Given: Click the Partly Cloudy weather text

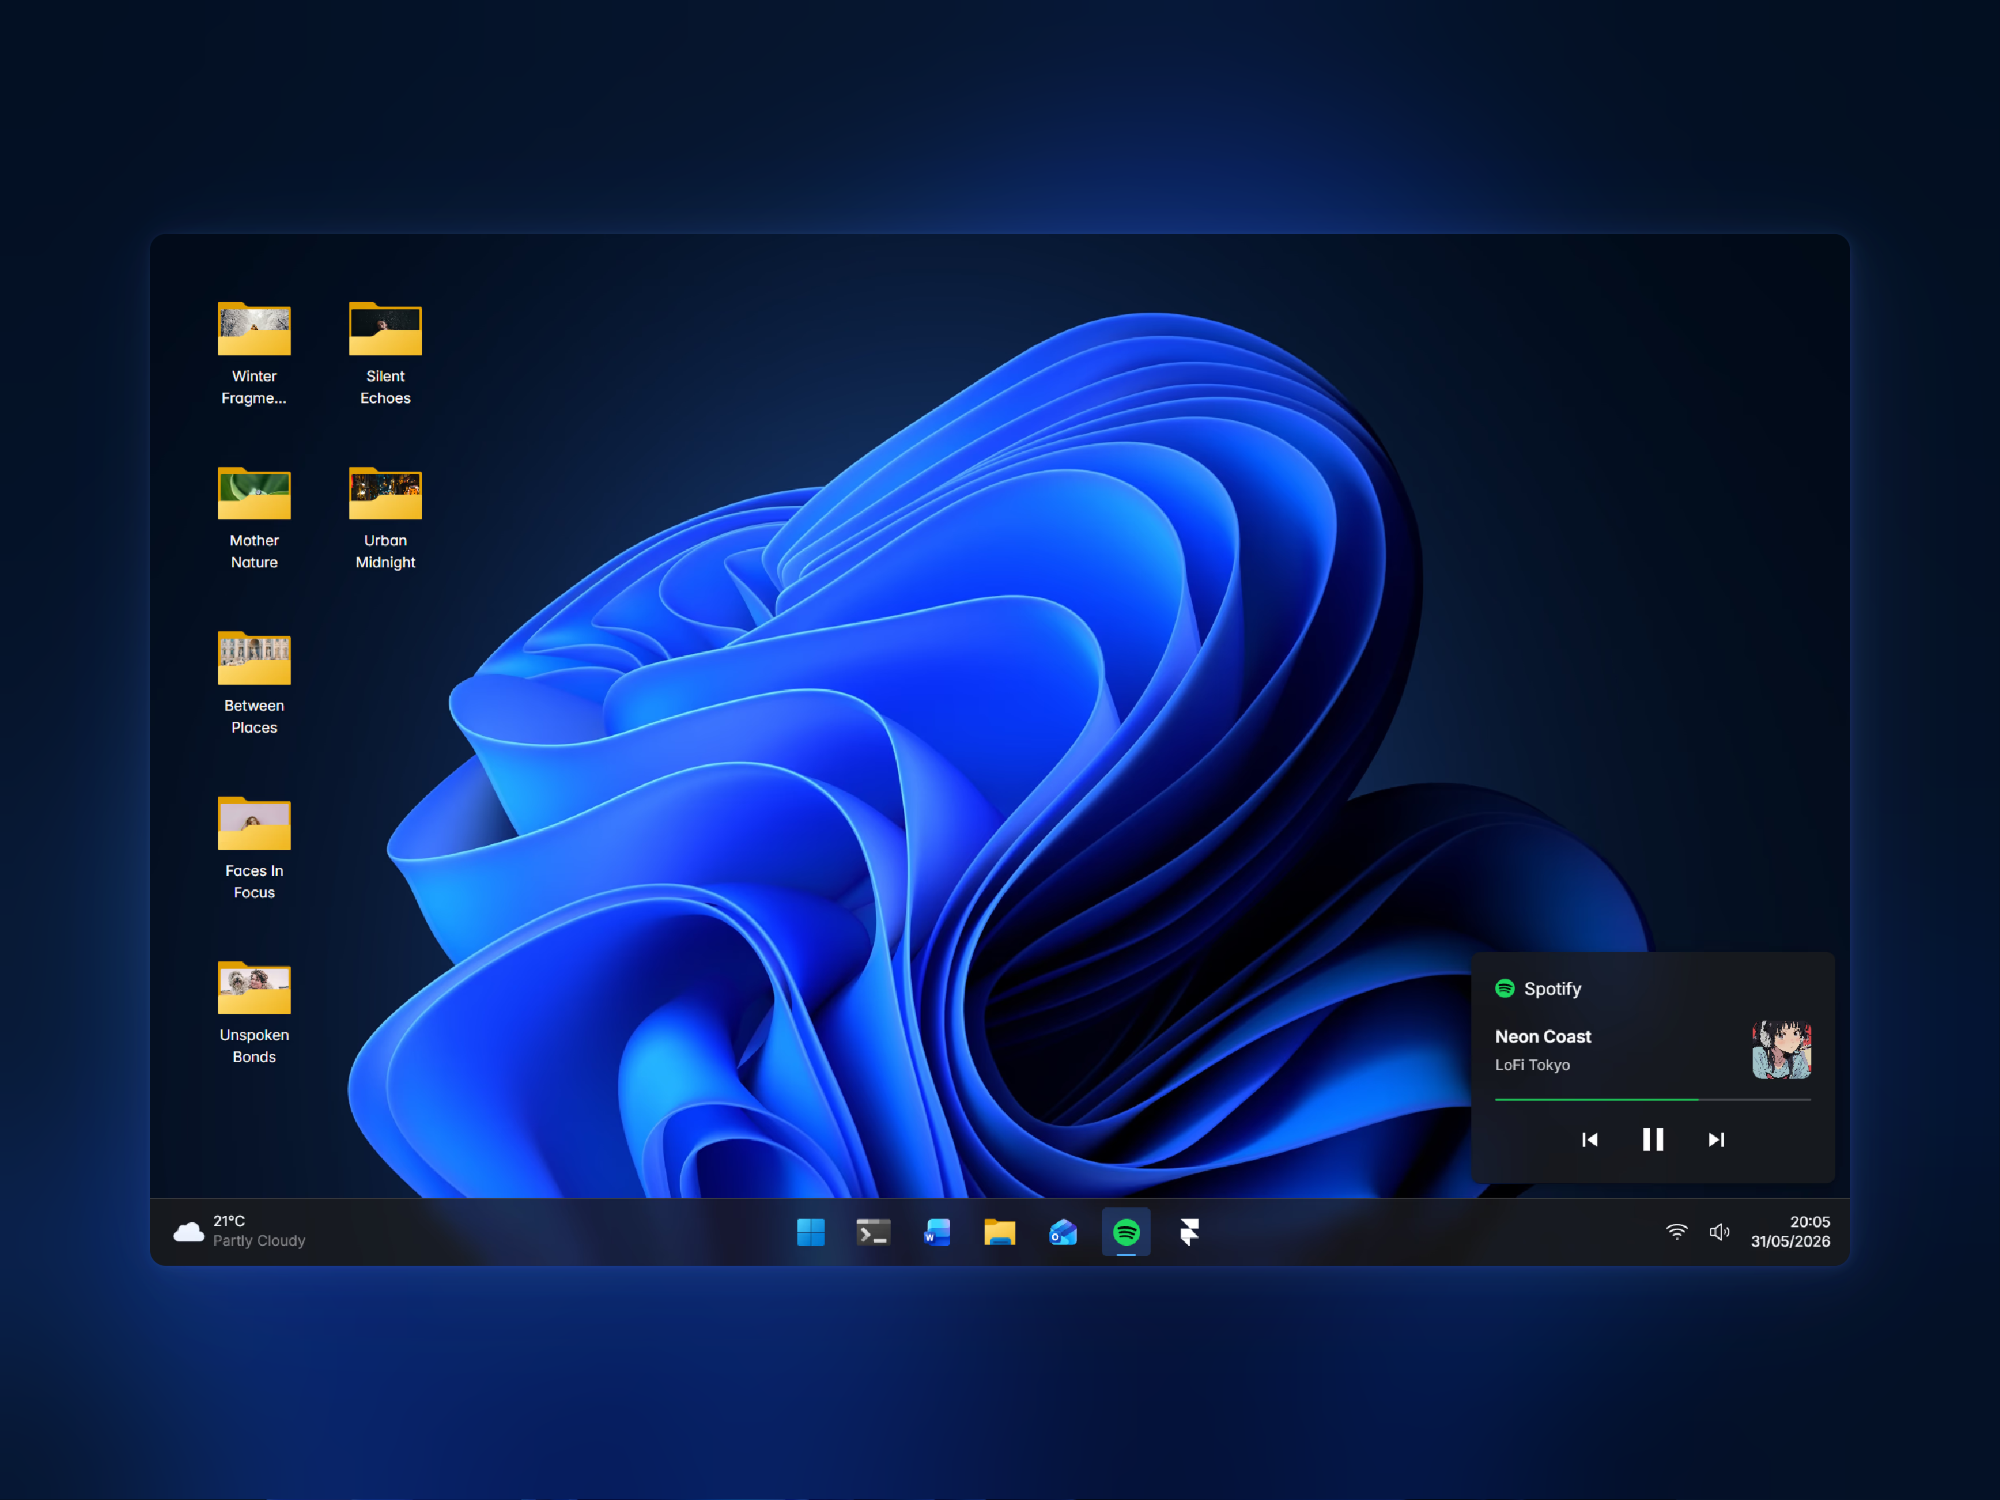Looking at the screenshot, I should pyautogui.click(x=259, y=1241).
